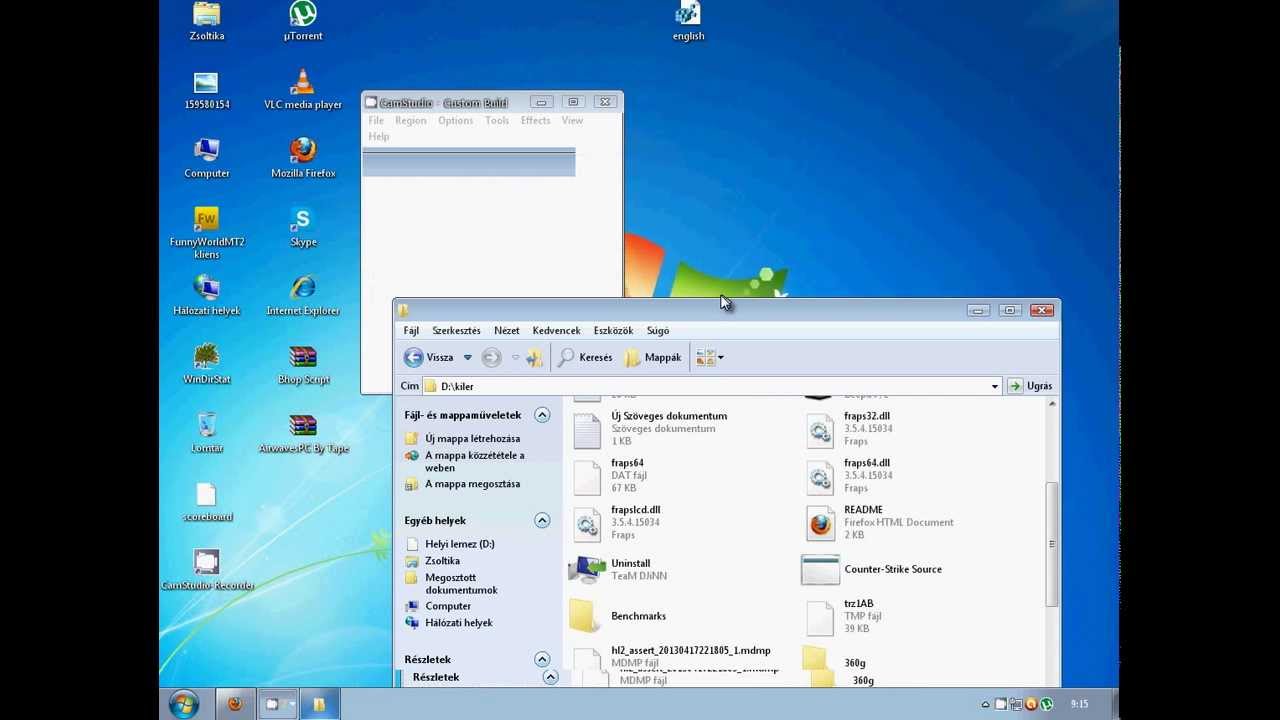The image size is (1280, 720).
Task: Open the Options menu in CamStudio window
Action: (455, 121)
